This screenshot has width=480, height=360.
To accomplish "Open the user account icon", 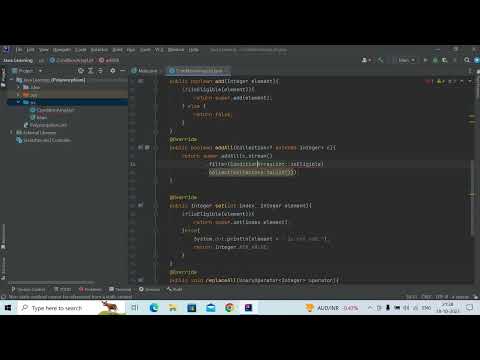I will [366, 60].
